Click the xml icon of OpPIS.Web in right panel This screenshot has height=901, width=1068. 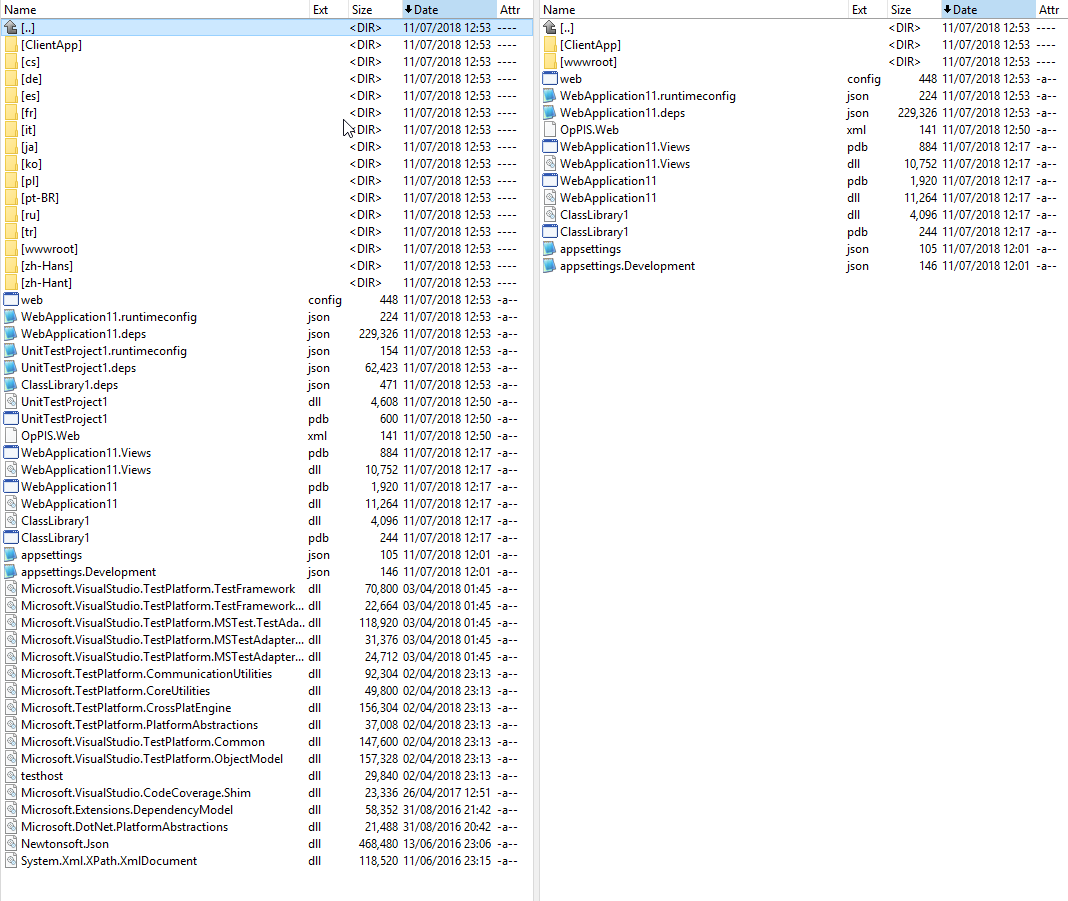(549, 129)
